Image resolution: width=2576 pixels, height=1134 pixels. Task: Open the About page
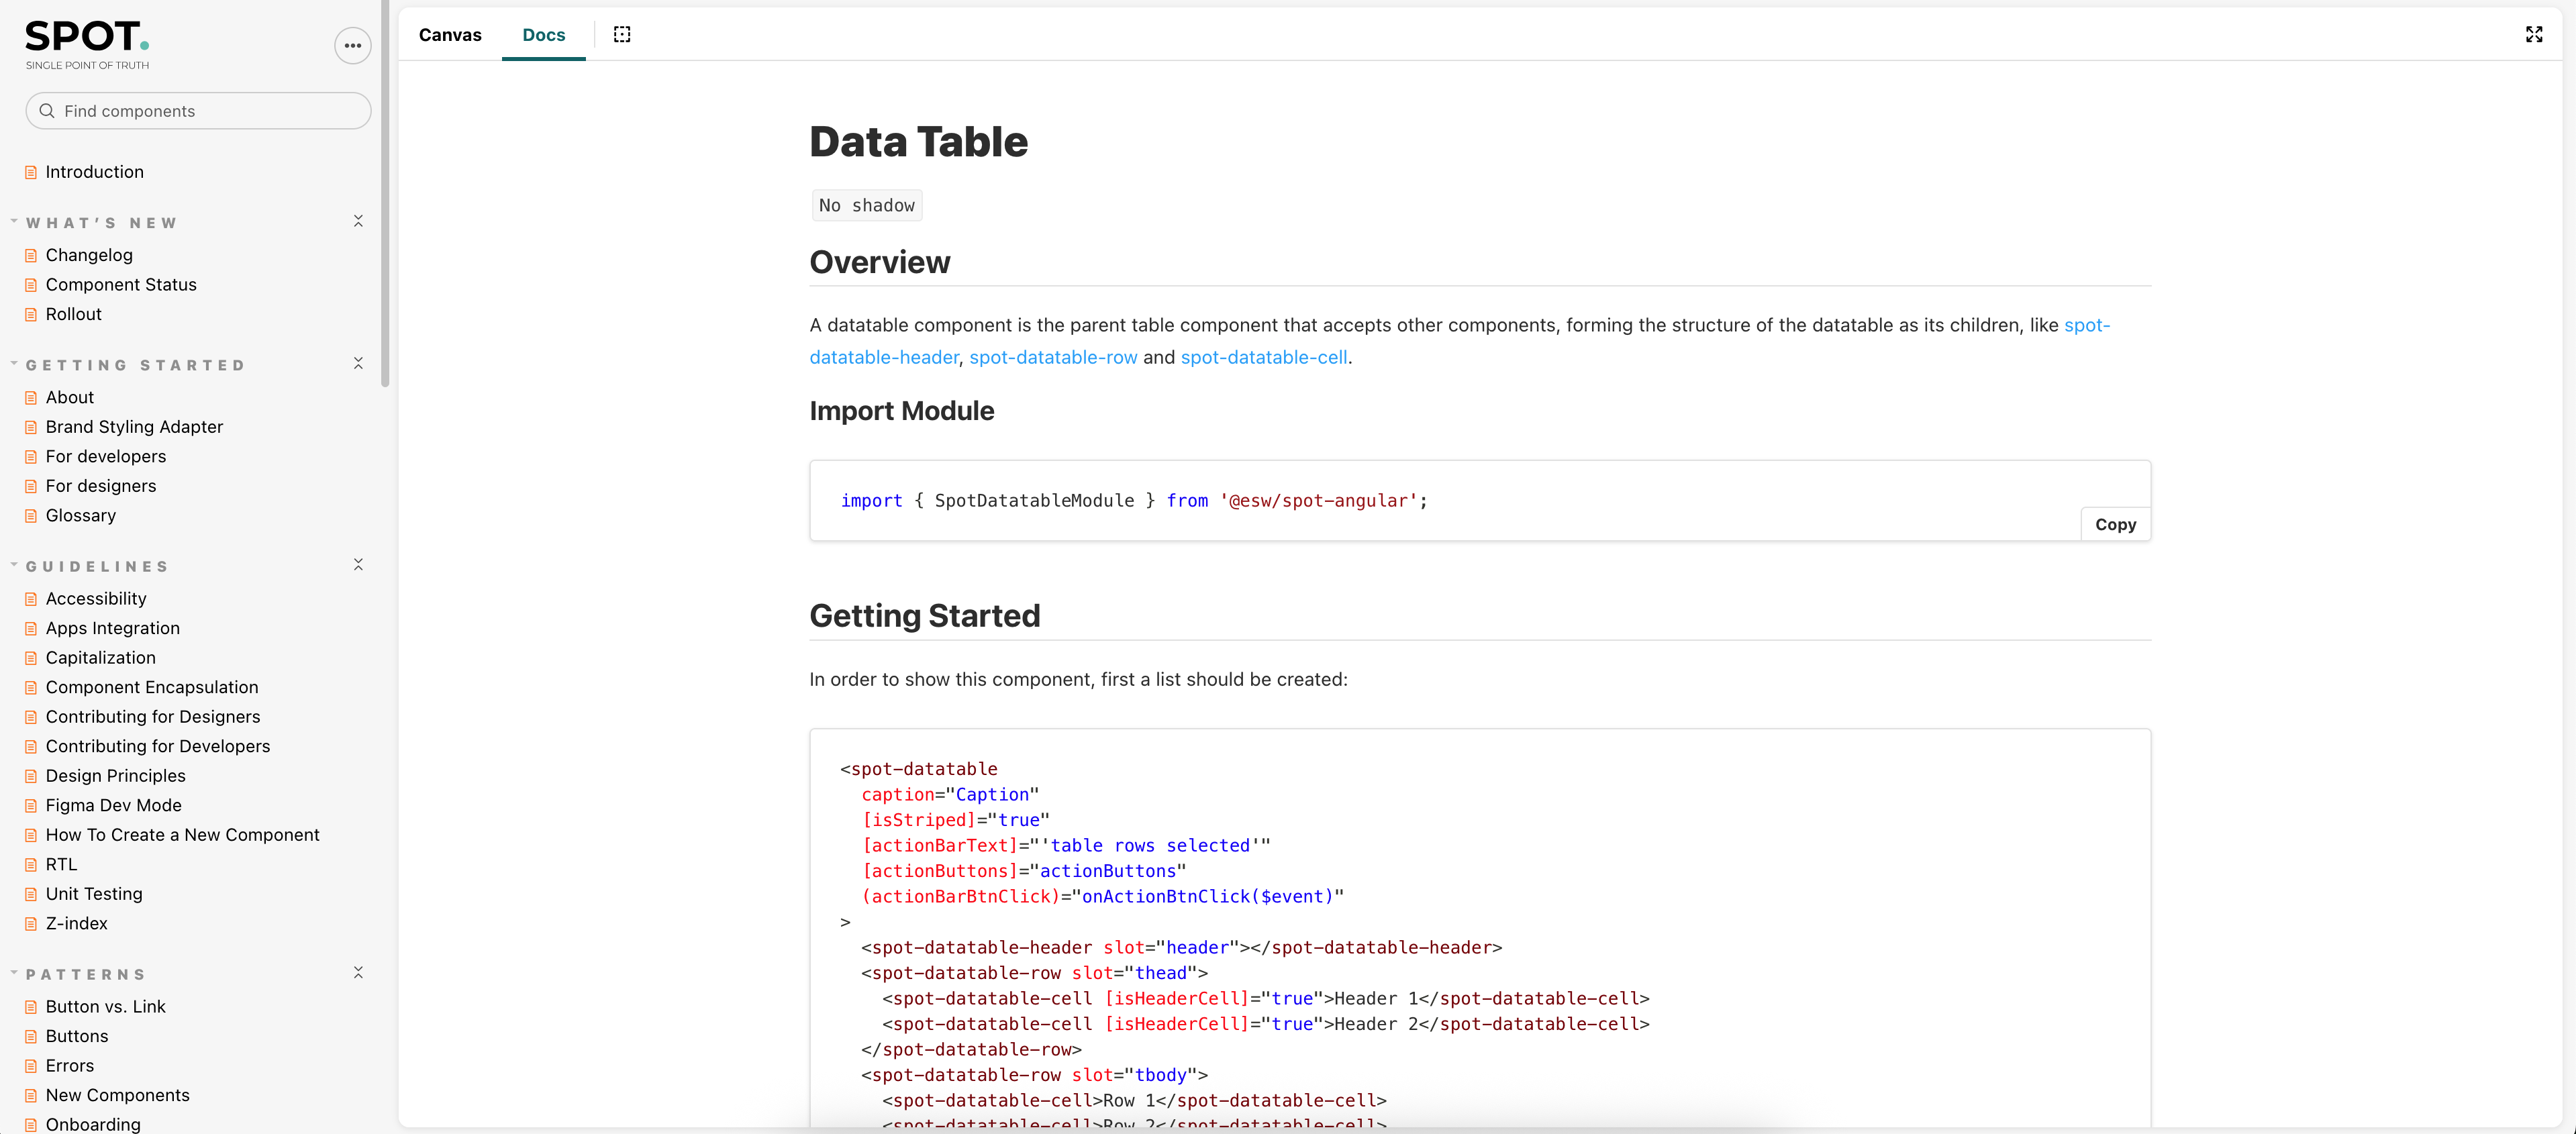pyautogui.click(x=70, y=398)
